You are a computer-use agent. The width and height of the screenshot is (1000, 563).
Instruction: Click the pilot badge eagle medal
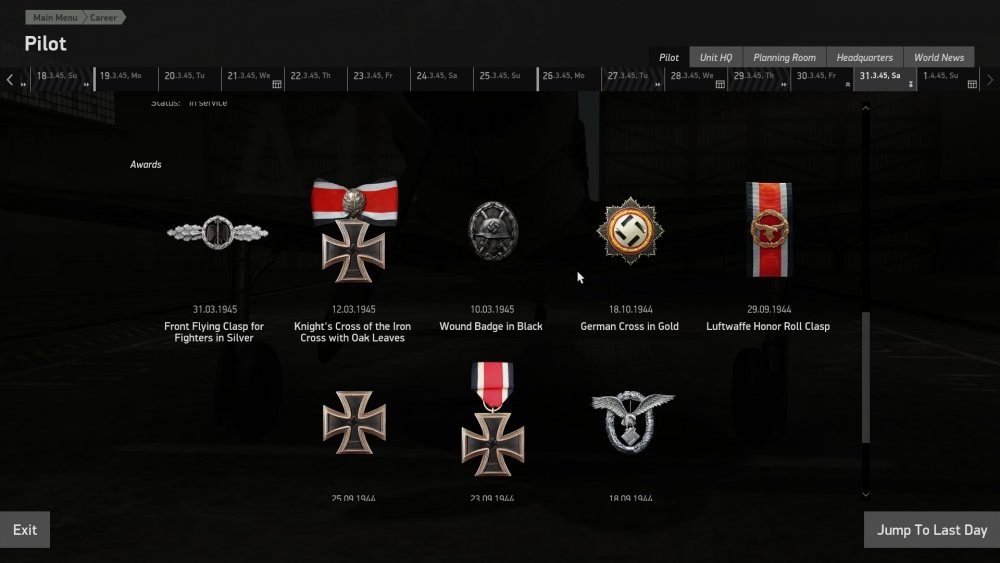pos(632,421)
